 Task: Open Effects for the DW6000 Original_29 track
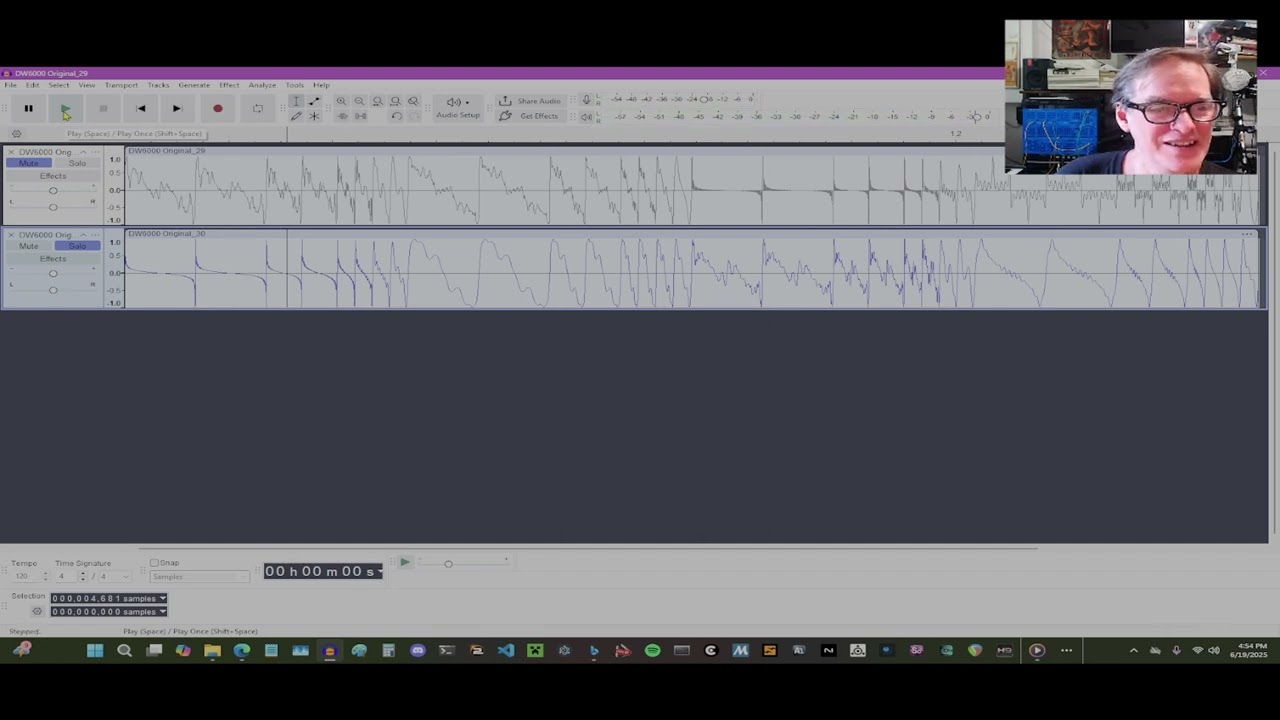[x=53, y=176]
